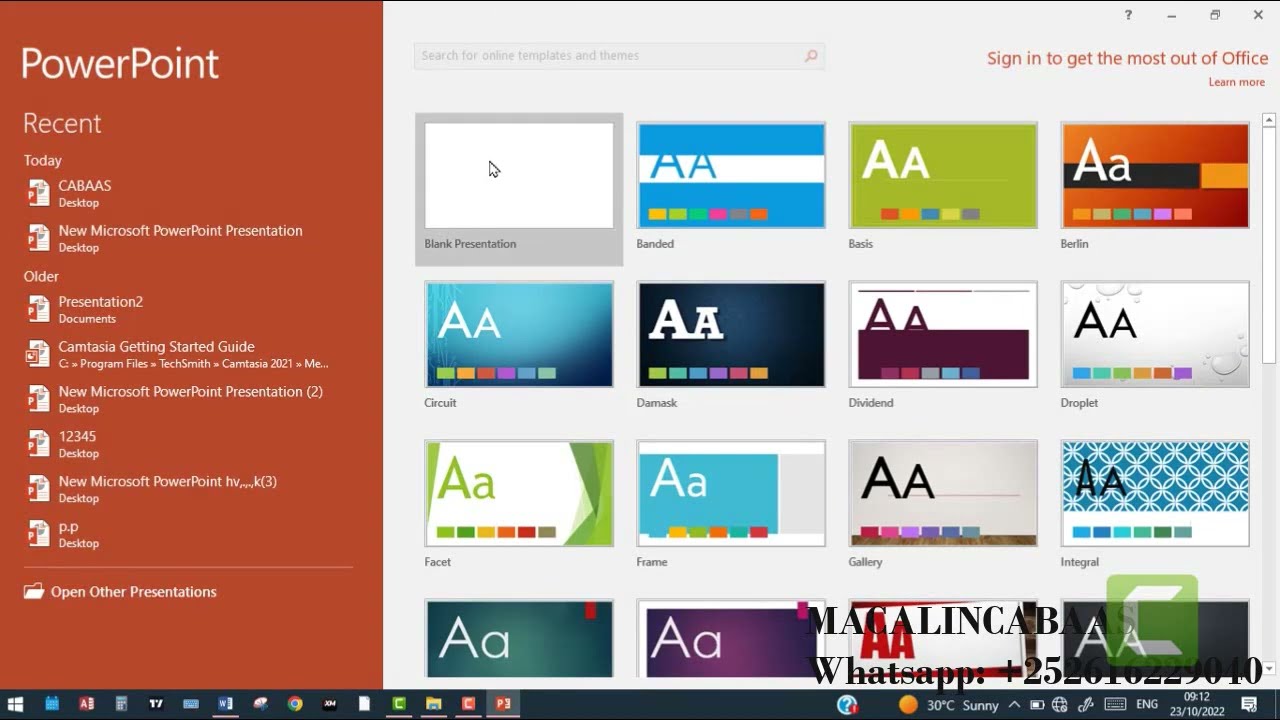The height and width of the screenshot is (720, 1280).
Task: Open the on-screen keyboard app in the taskbar
Action: pyautogui.click(x=191, y=704)
